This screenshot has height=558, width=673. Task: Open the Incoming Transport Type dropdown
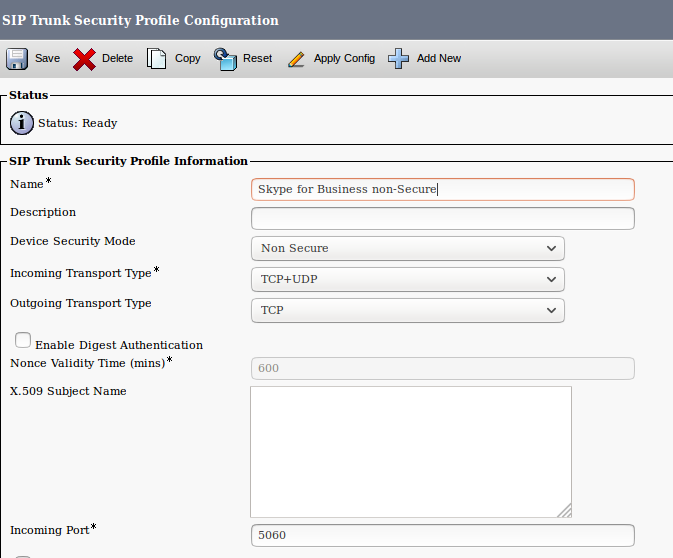point(408,279)
